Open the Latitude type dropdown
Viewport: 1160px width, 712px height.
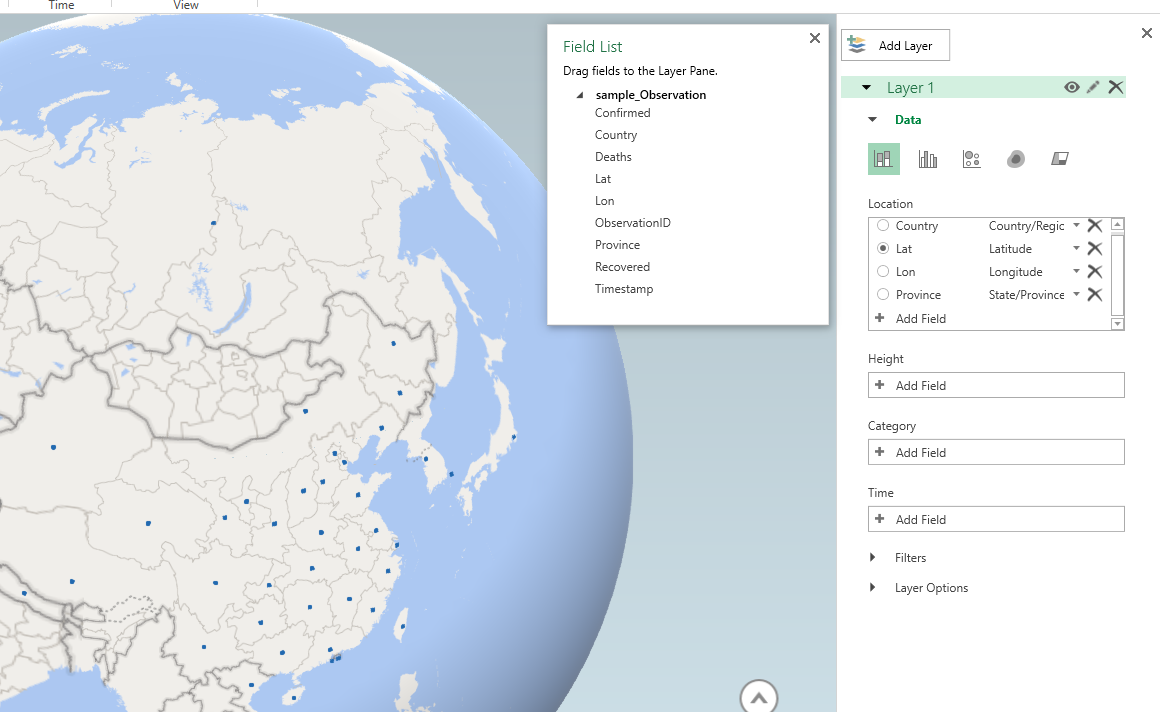[x=1076, y=249]
